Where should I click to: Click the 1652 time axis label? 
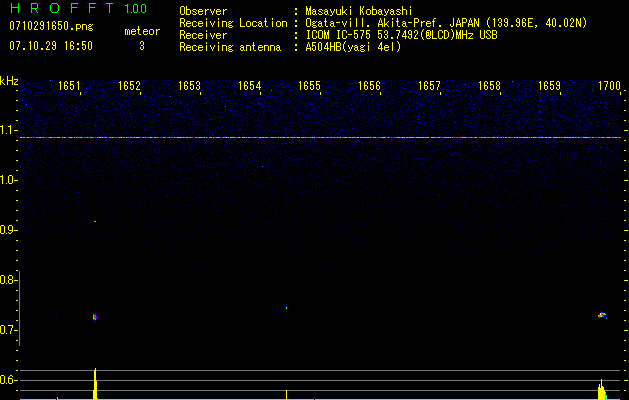coord(130,86)
